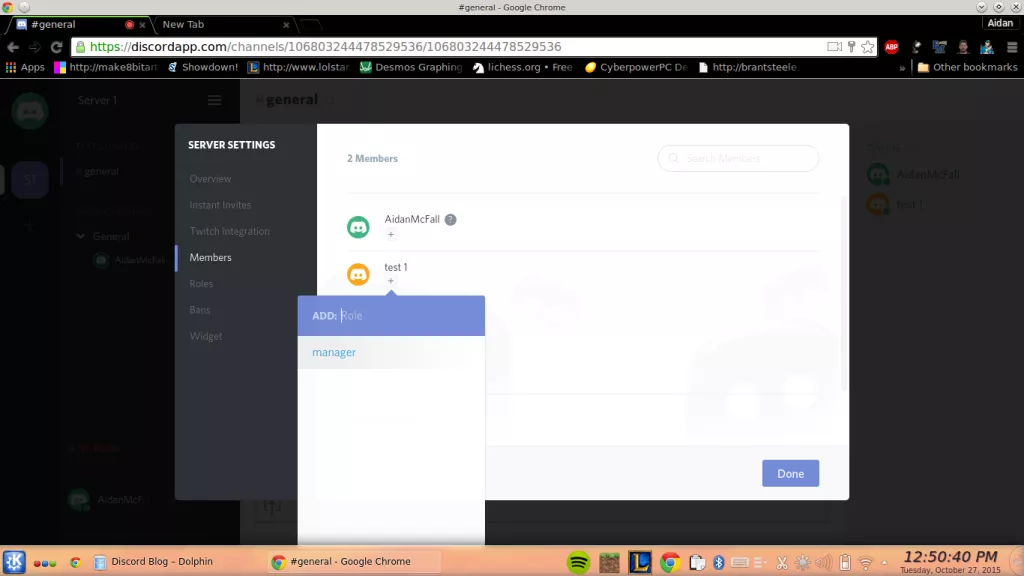The width and height of the screenshot is (1024, 576).
Task: Click the plus icon under AidanMcFall
Action: pos(391,235)
